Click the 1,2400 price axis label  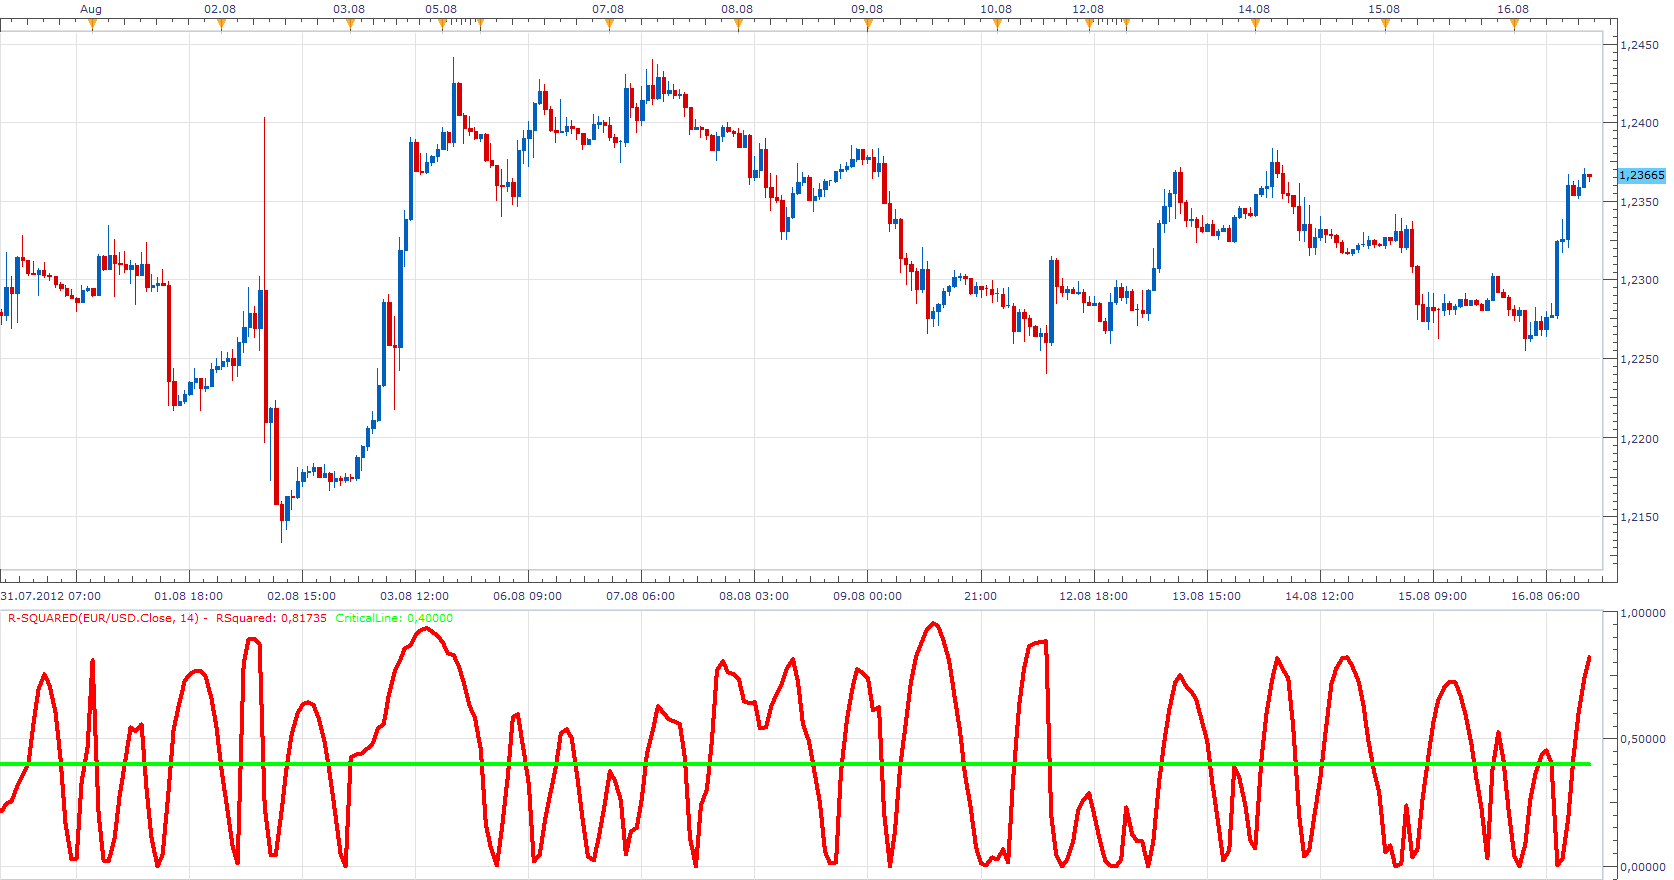coord(1639,123)
